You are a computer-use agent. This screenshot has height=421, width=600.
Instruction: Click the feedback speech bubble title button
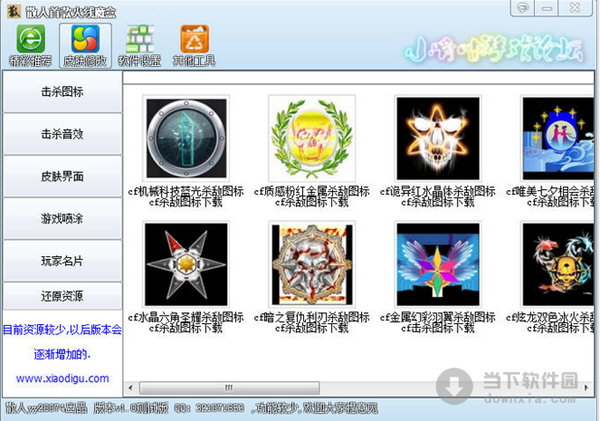(x=522, y=8)
